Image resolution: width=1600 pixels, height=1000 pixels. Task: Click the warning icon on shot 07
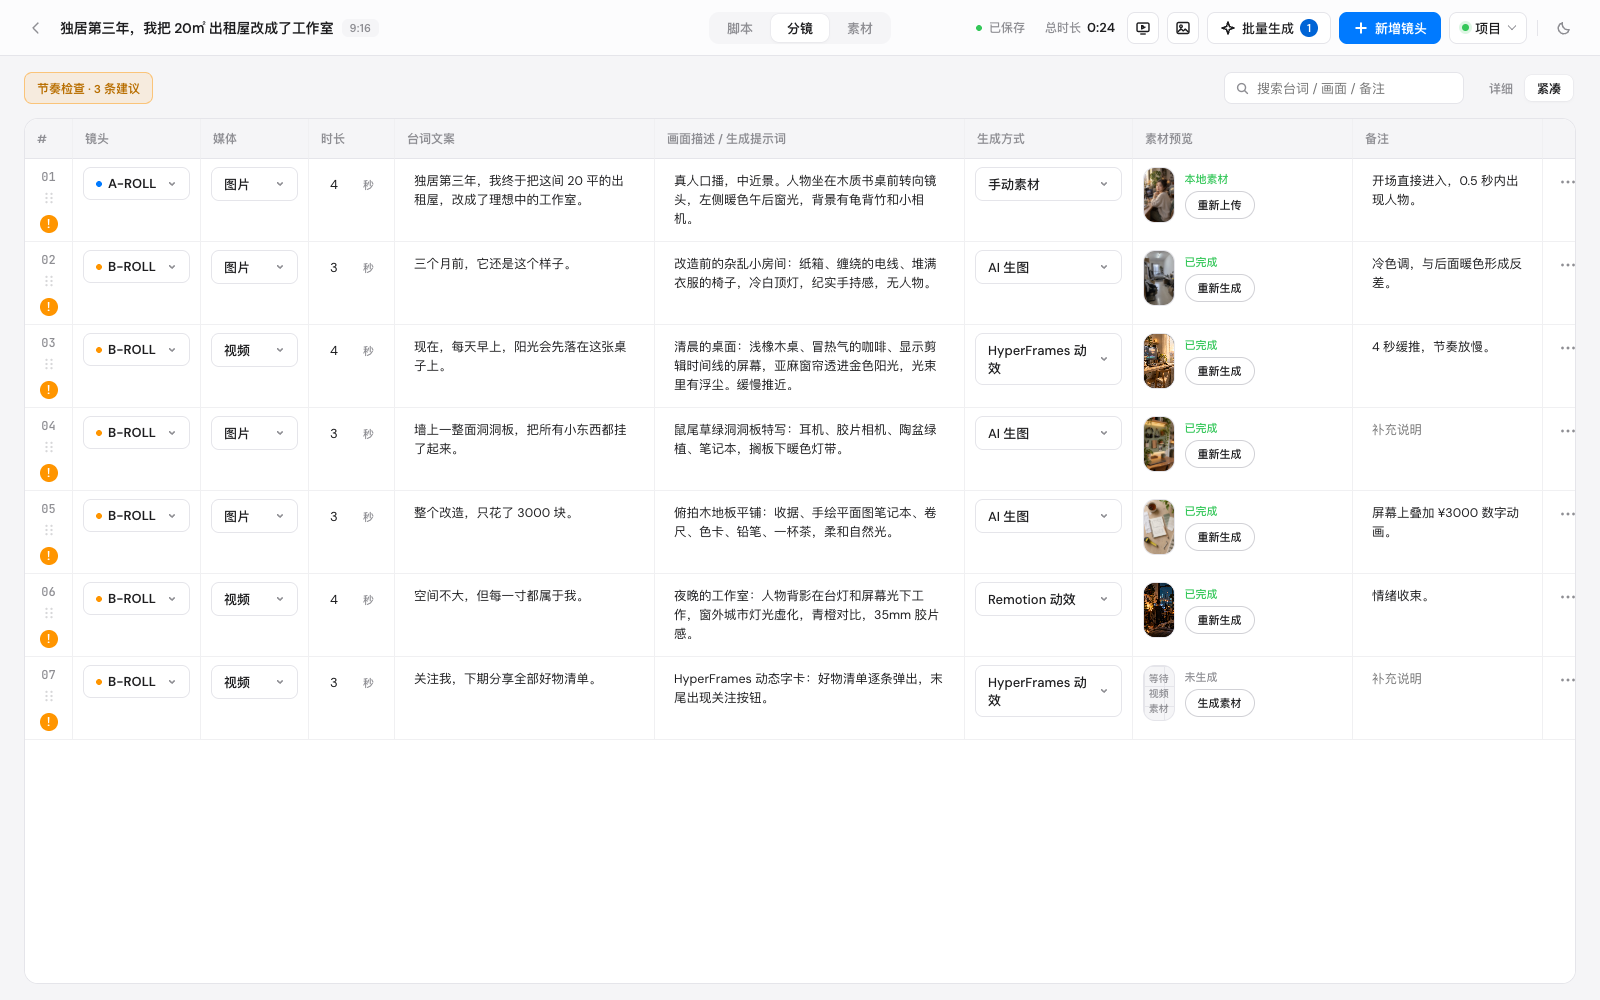point(49,722)
